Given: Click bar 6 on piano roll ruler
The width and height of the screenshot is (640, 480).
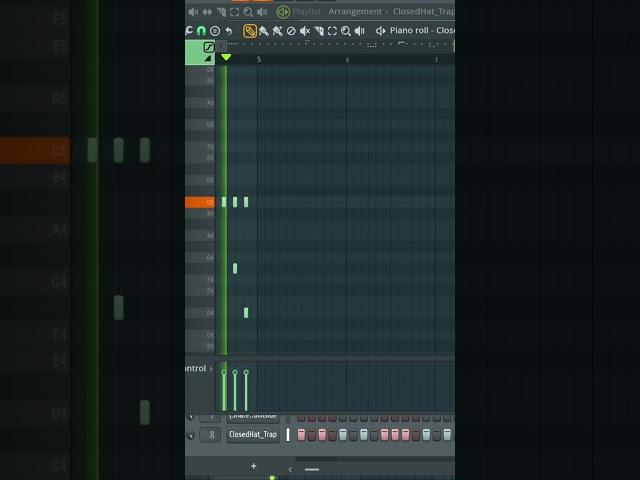Looking at the screenshot, I should tap(347, 60).
